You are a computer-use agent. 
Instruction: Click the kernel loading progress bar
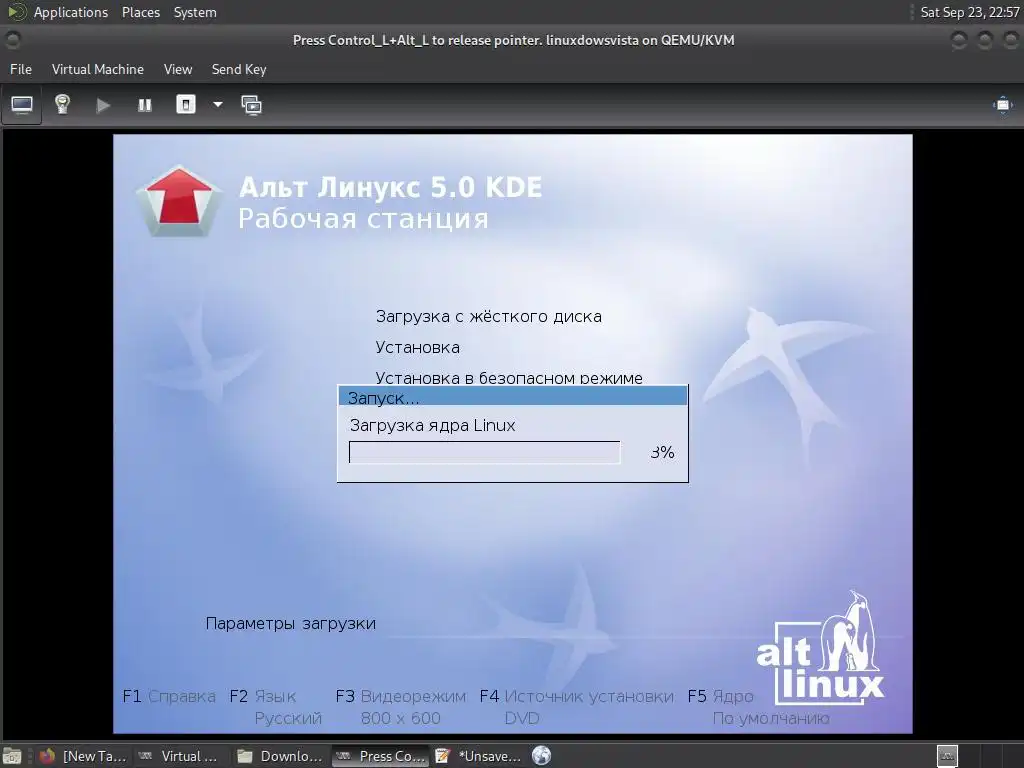(x=485, y=453)
